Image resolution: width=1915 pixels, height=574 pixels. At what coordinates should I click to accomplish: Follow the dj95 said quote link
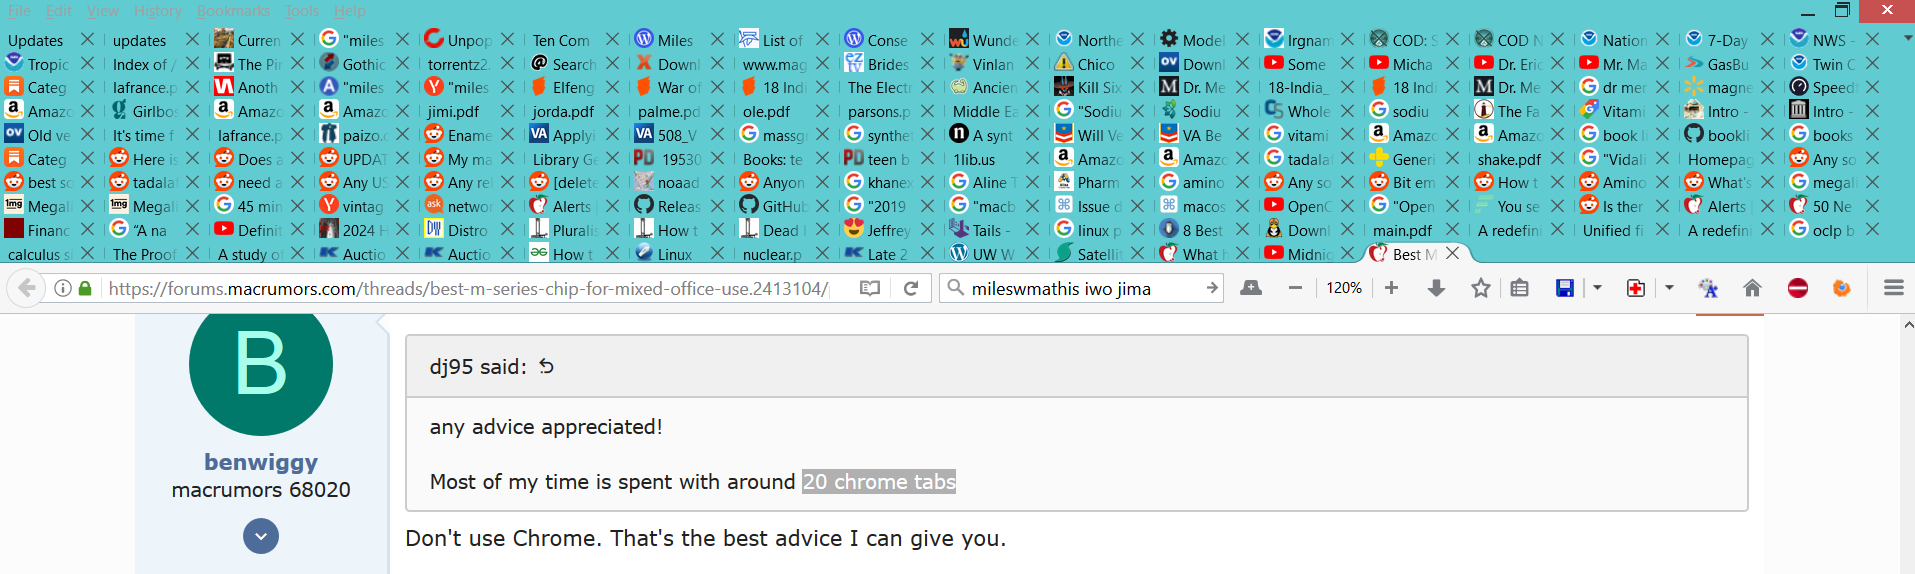point(478,367)
